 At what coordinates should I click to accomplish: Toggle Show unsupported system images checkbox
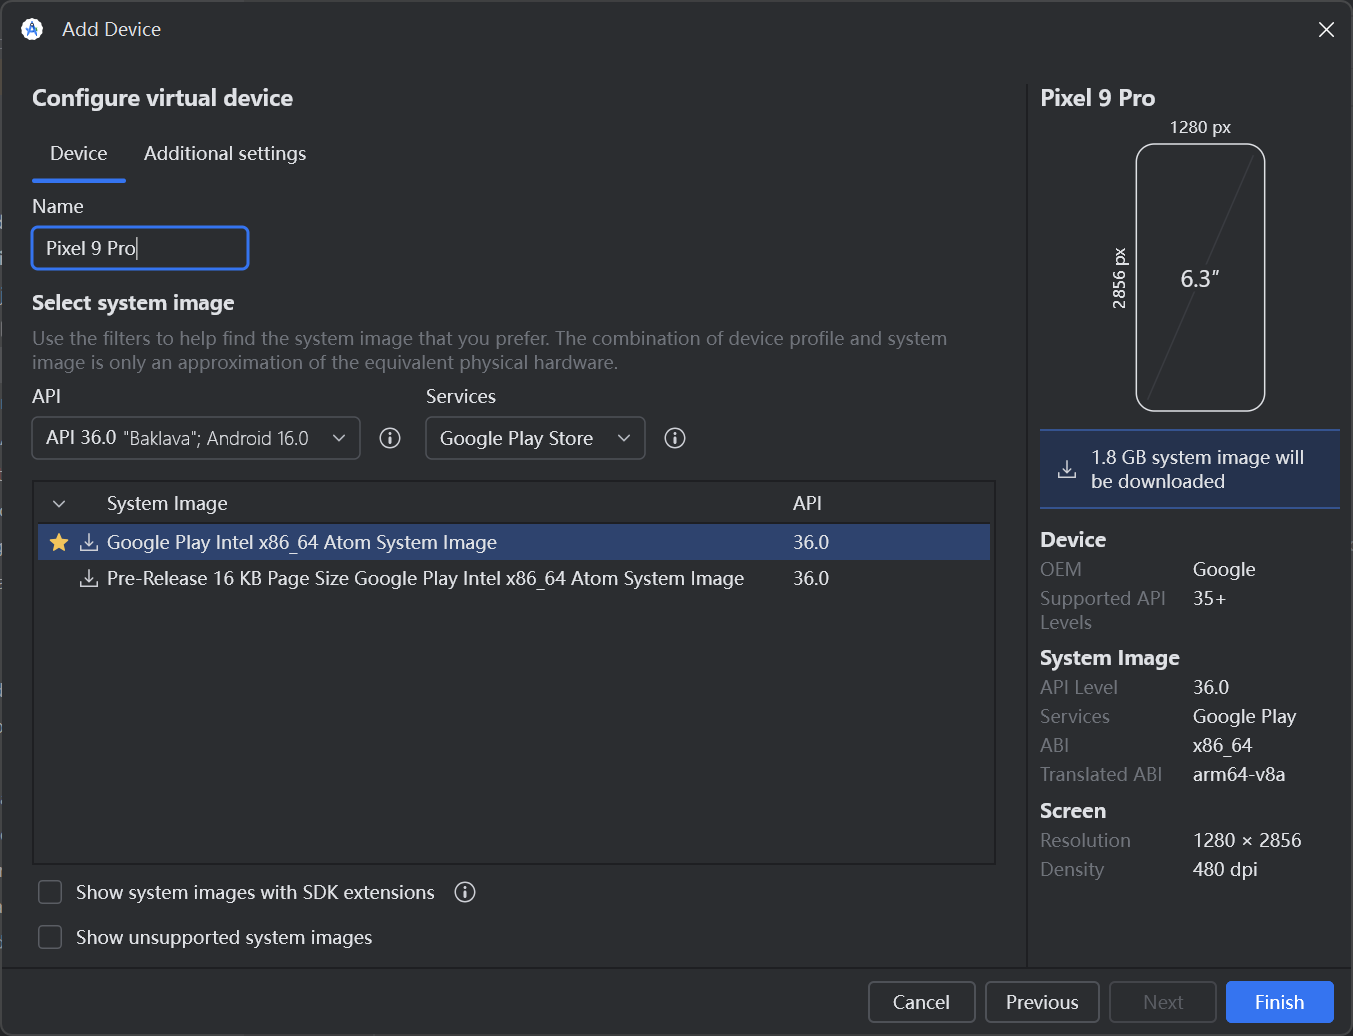pos(50,937)
